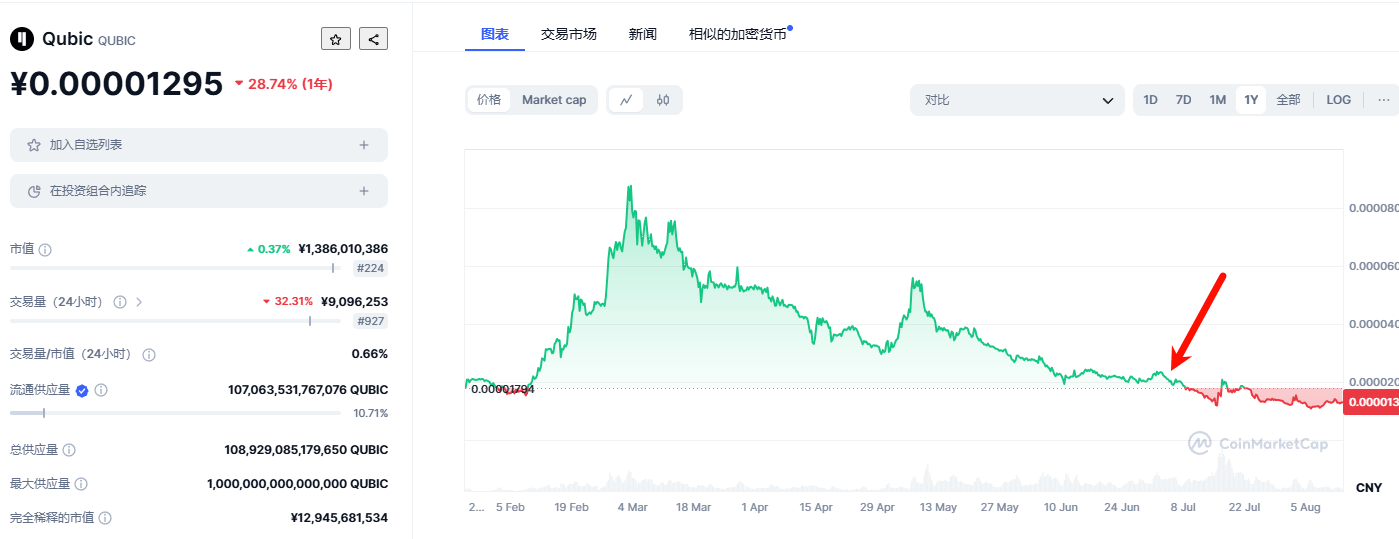Click the 32.31% volume change text
Image resolution: width=1399 pixels, height=539 pixels.
(294, 301)
